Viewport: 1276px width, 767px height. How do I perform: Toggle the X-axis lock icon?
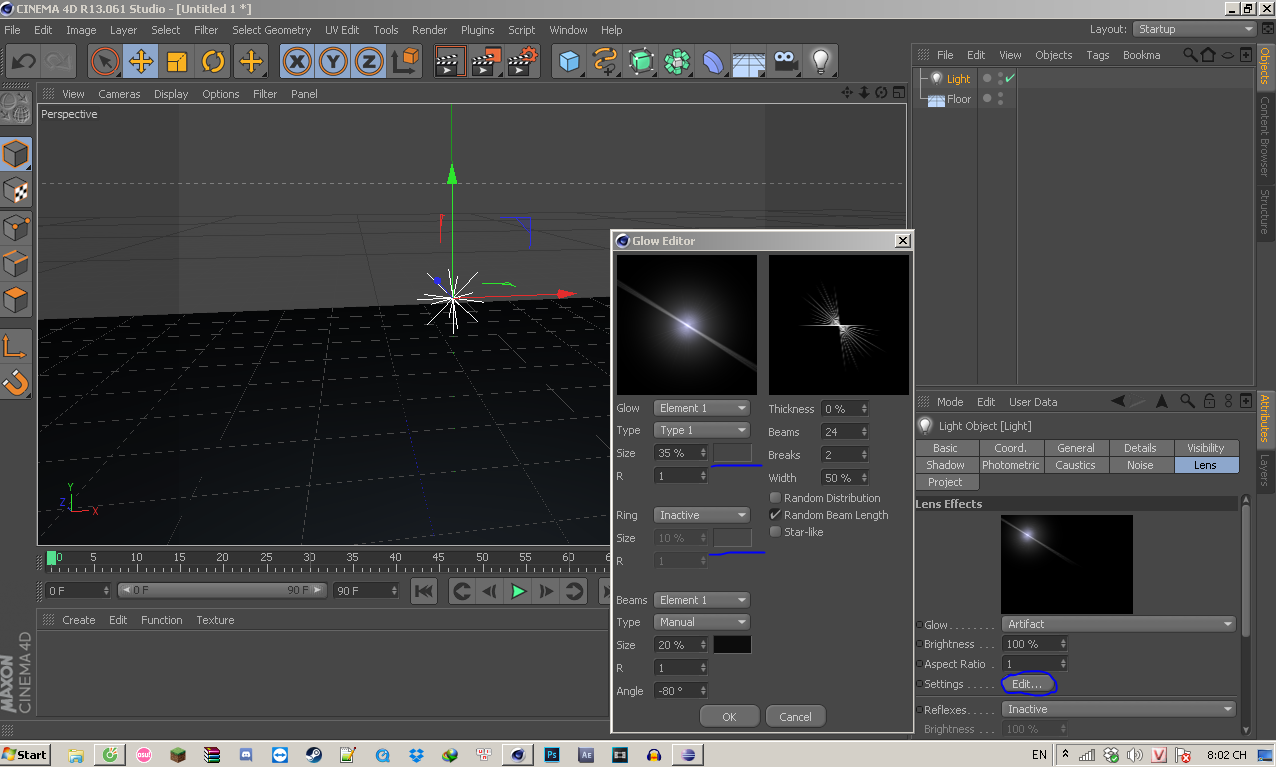[x=296, y=62]
